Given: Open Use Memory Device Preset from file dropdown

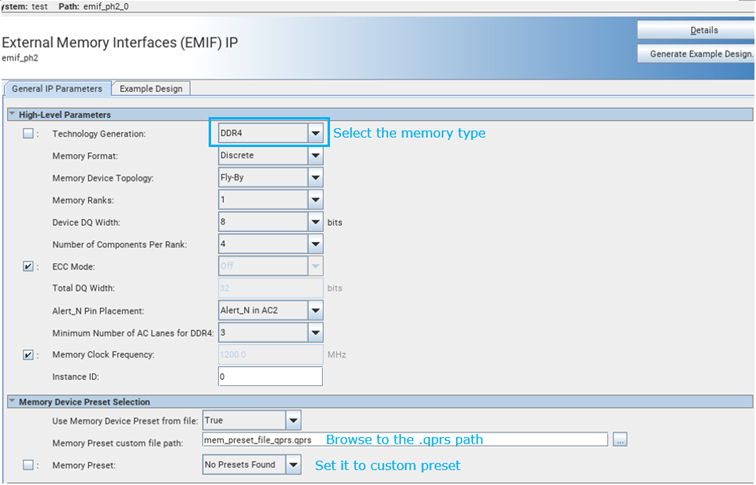Looking at the screenshot, I should point(252,420).
